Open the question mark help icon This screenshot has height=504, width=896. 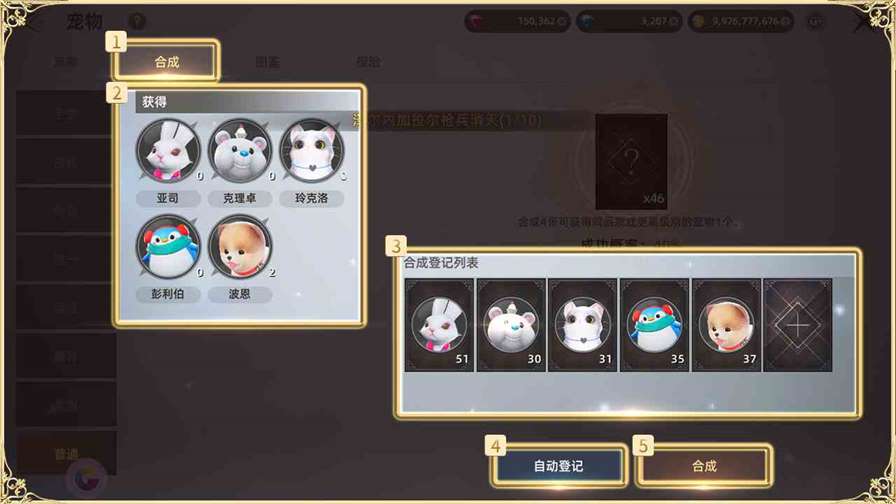pyautogui.click(x=137, y=22)
